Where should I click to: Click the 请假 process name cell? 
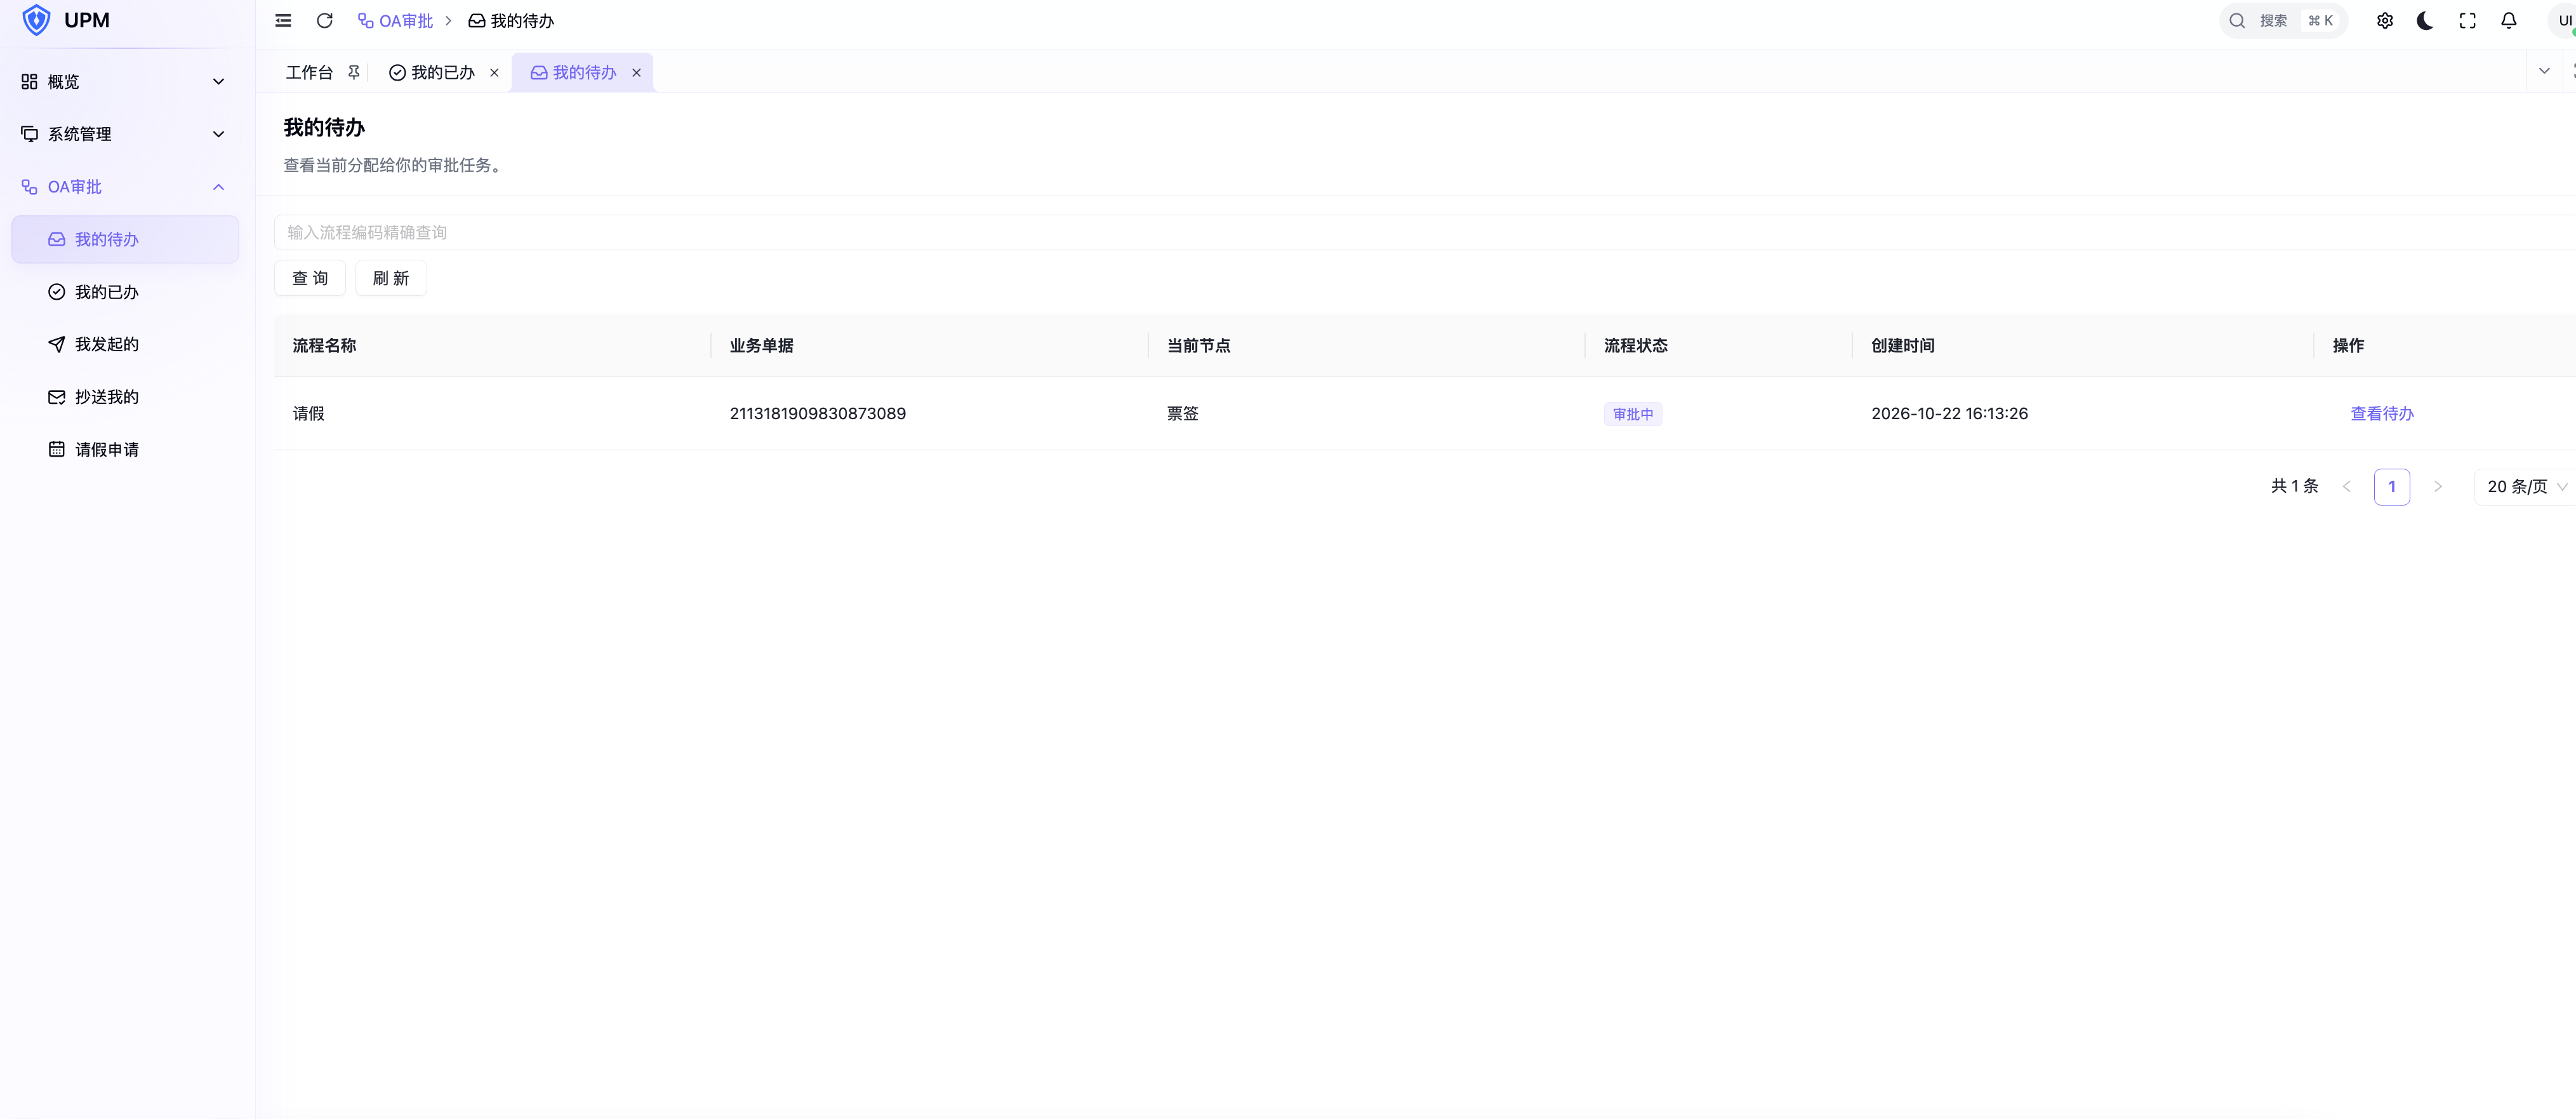coord(308,414)
